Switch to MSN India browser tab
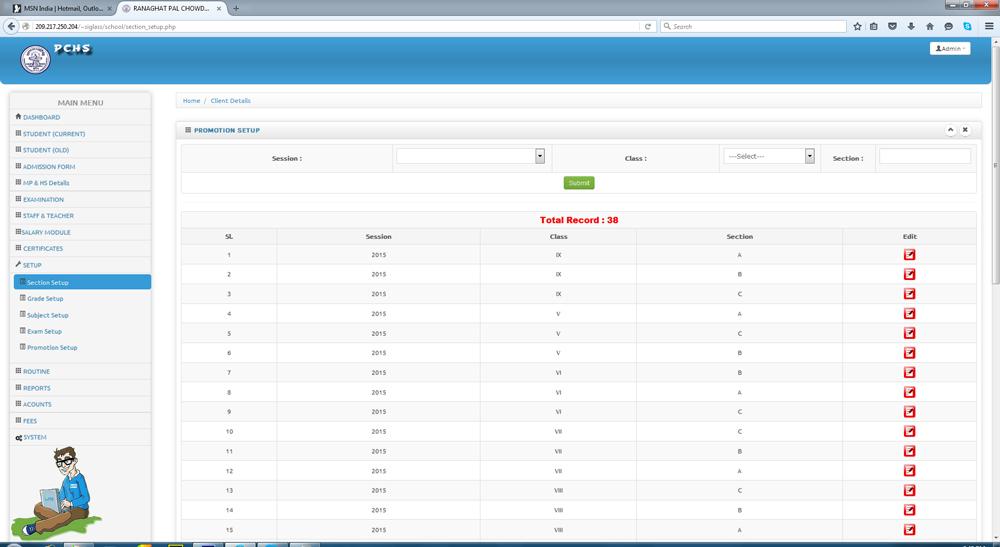 pos(61,9)
